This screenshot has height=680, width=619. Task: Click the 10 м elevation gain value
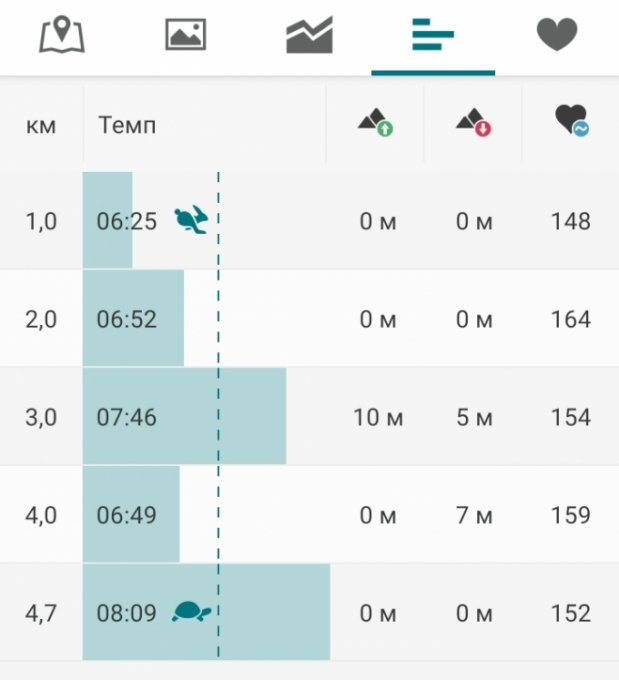point(378,417)
